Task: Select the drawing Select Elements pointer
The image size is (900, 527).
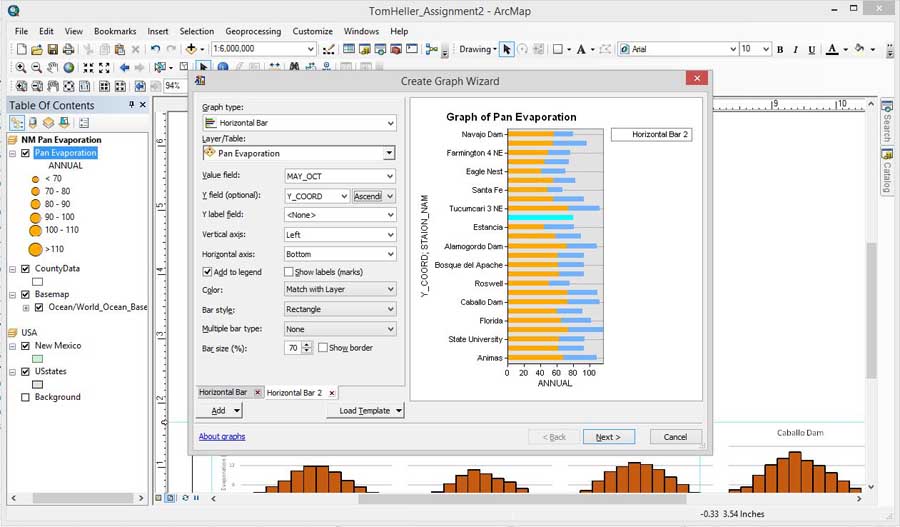Action: click(x=506, y=49)
